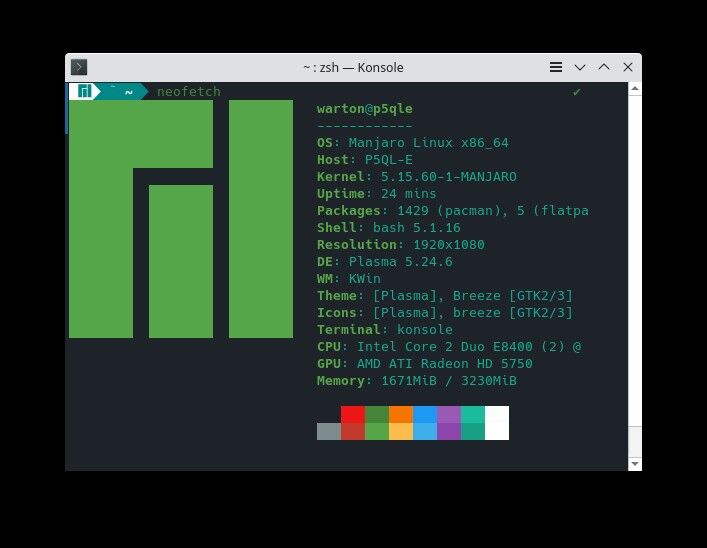Click the Resolution: 1920x1080 line
This screenshot has height=548, width=707.
tap(400, 245)
